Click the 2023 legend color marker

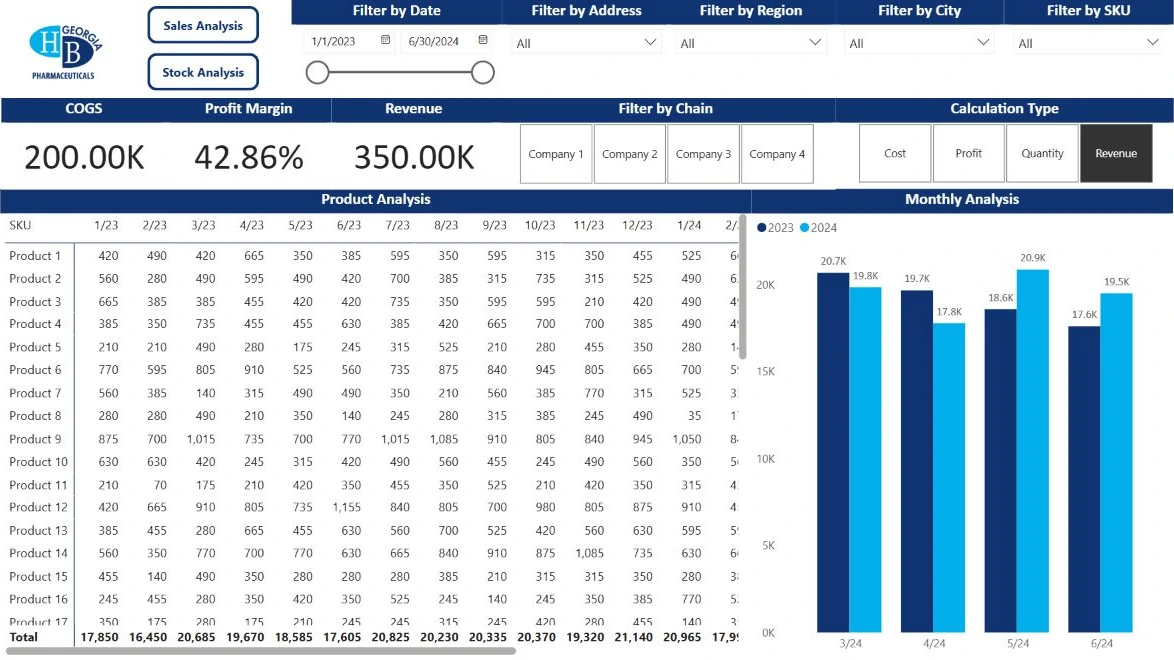coord(761,228)
